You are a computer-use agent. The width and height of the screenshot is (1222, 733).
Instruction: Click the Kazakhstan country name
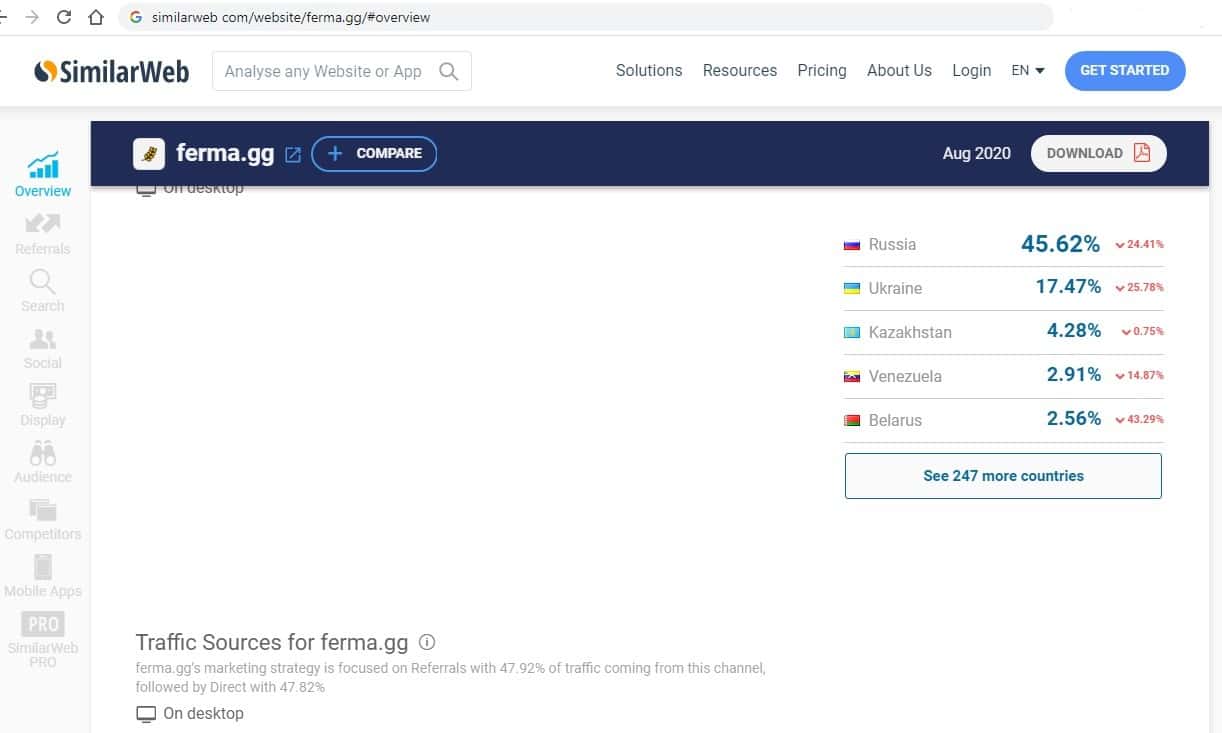(x=910, y=333)
